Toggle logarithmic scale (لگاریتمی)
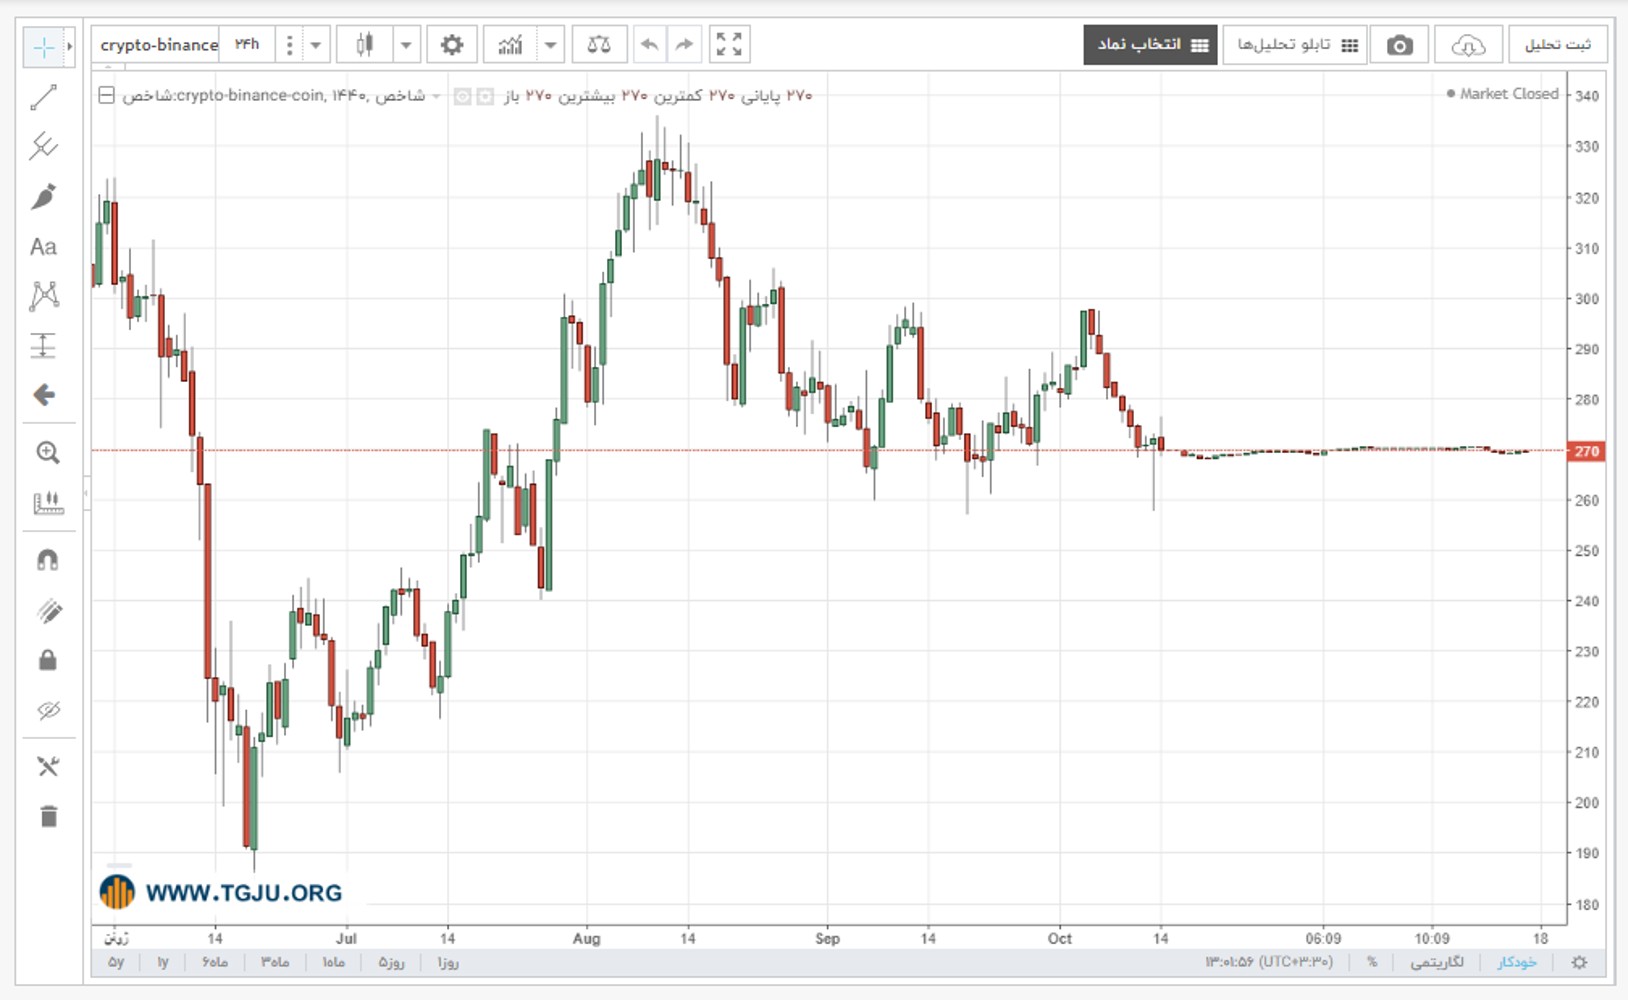The image size is (1628, 1000). click(1437, 962)
